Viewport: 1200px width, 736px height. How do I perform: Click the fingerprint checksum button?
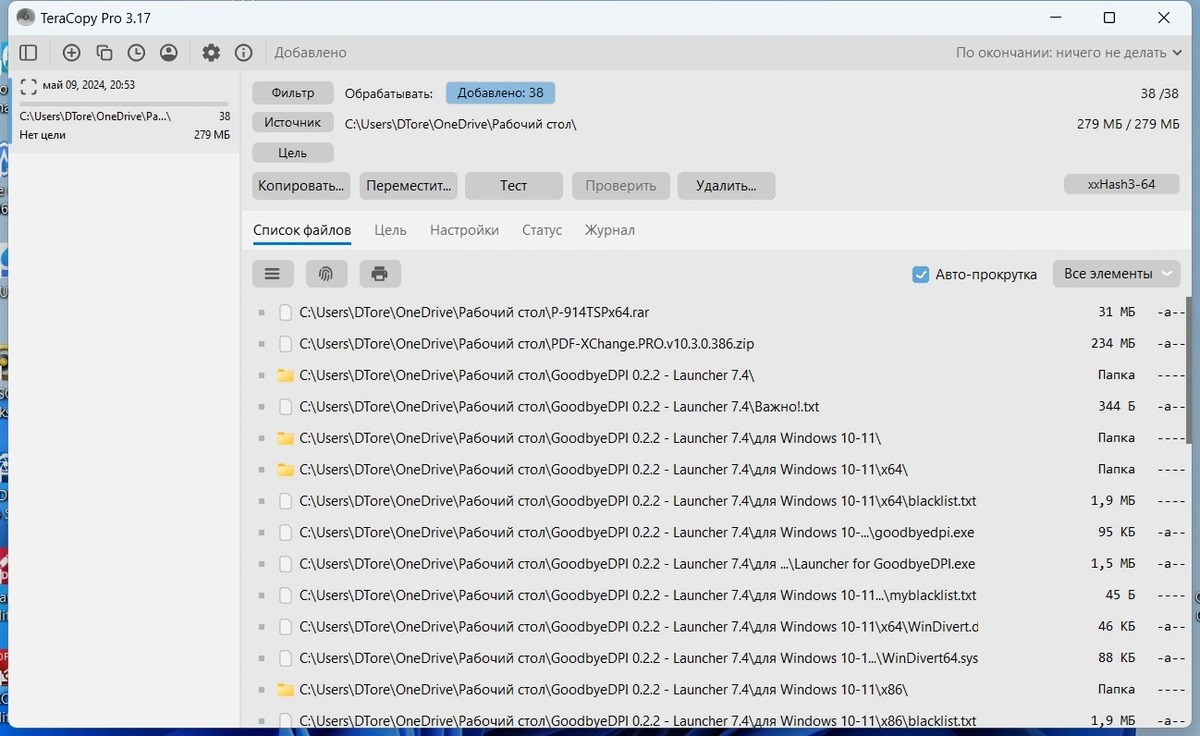[326, 273]
